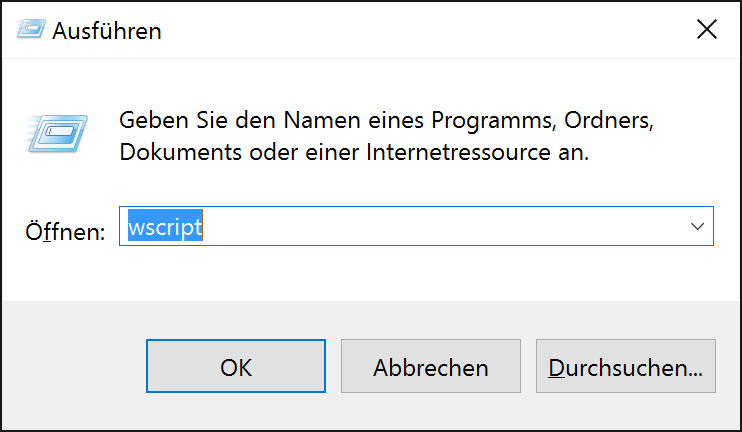The image size is (742, 432).
Task: Close the Ausführen dialog
Action: [x=706, y=30]
